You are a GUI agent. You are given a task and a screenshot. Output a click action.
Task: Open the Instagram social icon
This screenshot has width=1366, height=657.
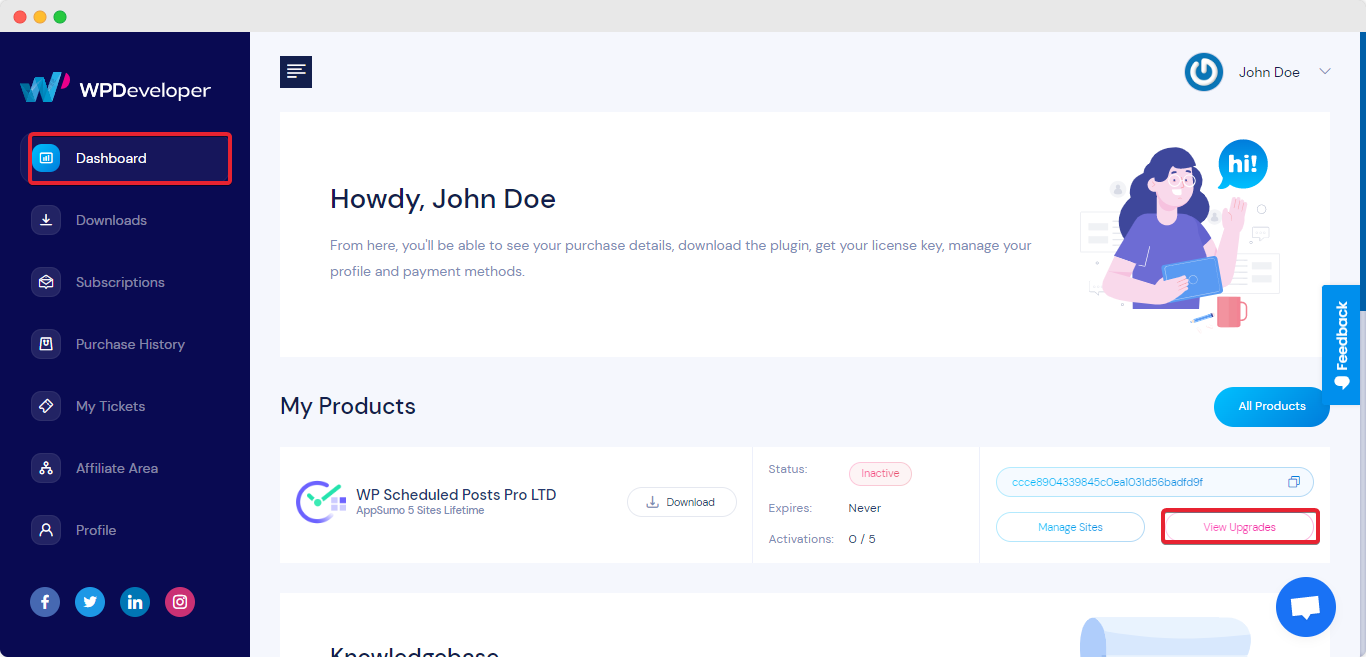(x=180, y=602)
